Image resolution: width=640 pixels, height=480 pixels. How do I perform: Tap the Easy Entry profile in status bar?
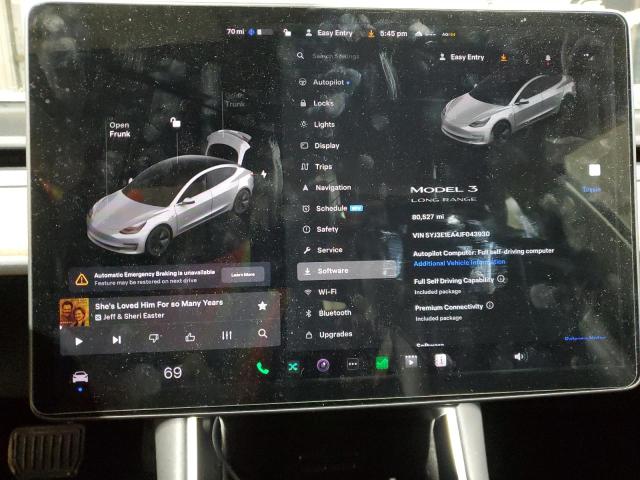click(329, 33)
